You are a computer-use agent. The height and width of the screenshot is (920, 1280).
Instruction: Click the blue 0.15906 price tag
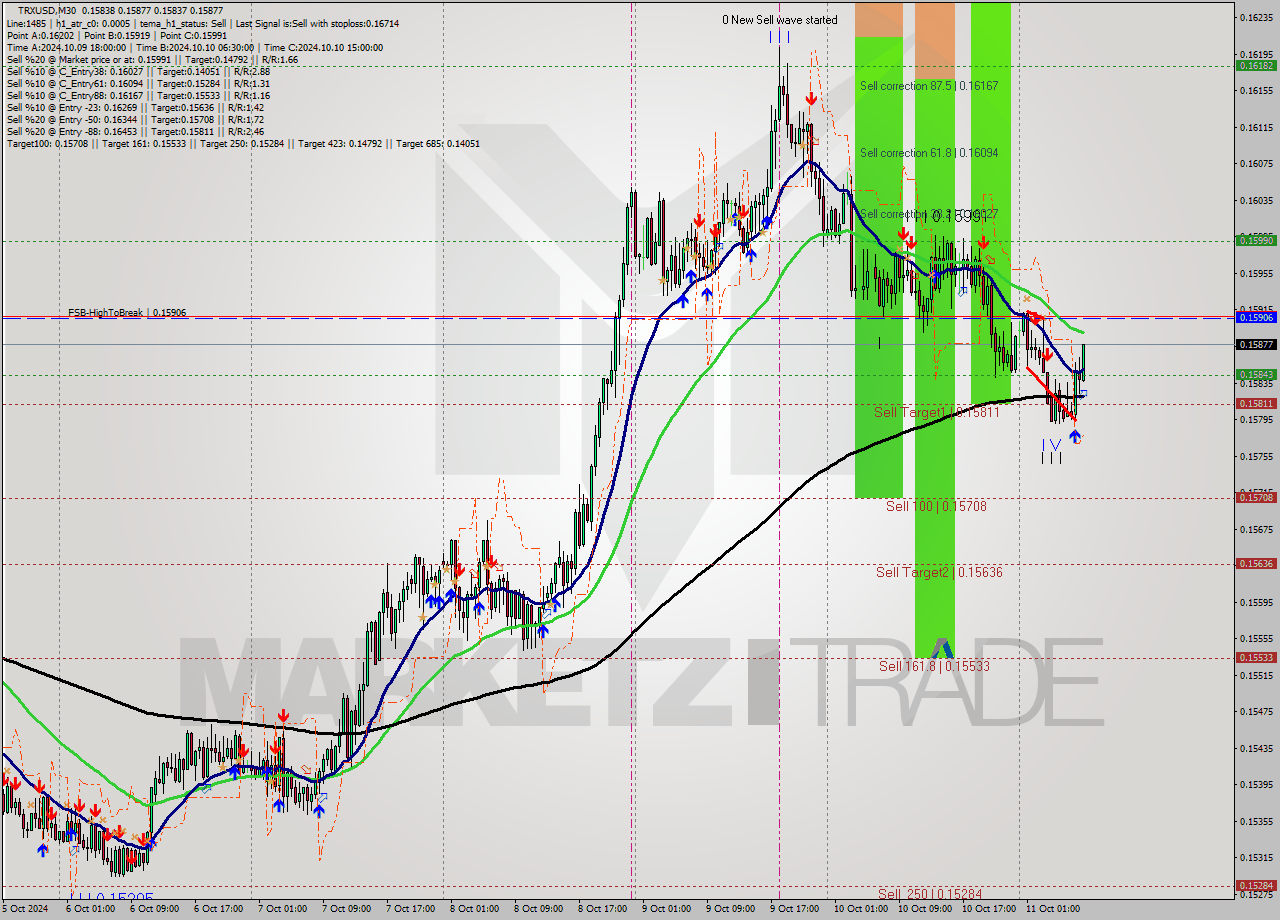[x=1256, y=317]
